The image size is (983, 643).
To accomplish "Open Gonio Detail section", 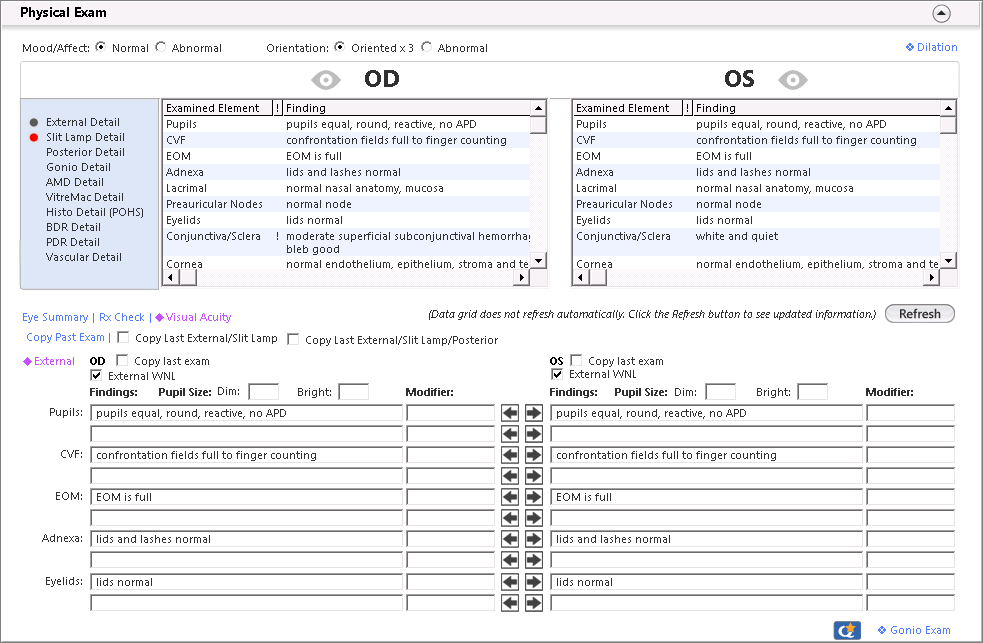I will (78, 167).
